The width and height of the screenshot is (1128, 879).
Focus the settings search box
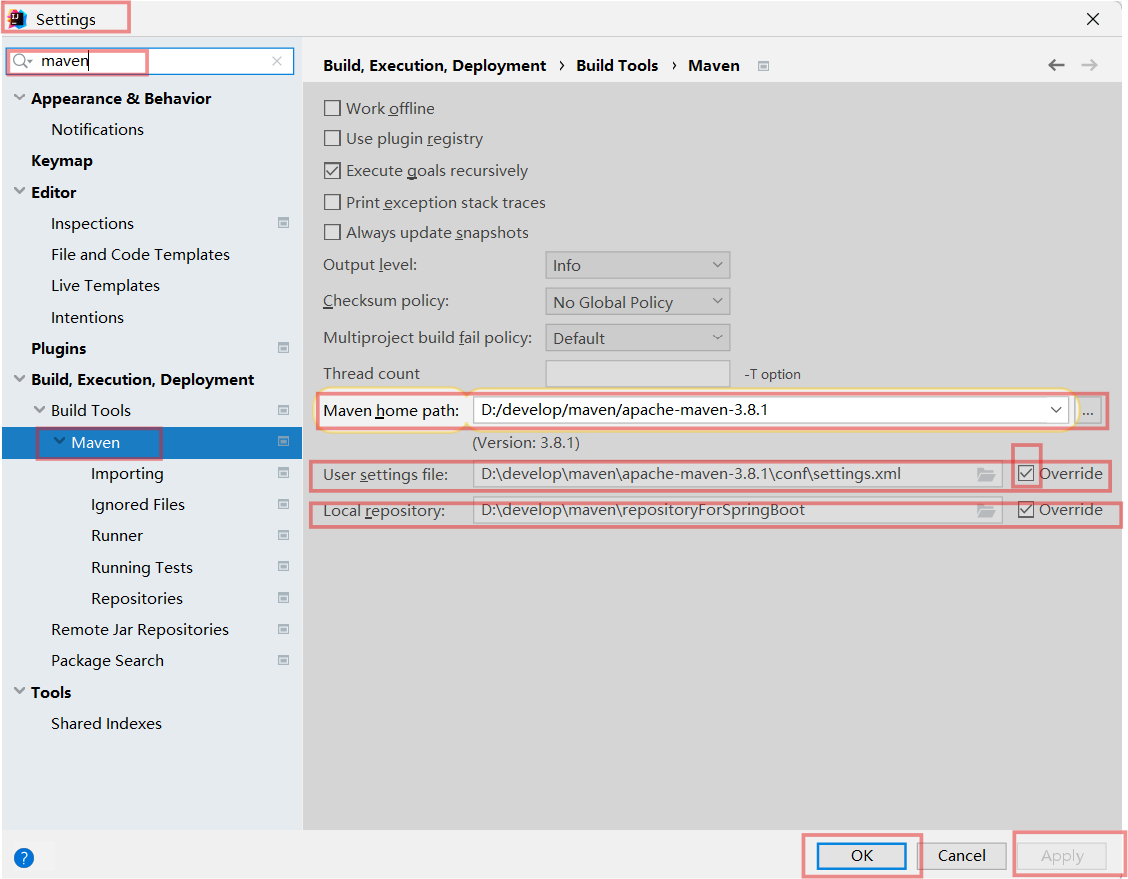coord(151,61)
